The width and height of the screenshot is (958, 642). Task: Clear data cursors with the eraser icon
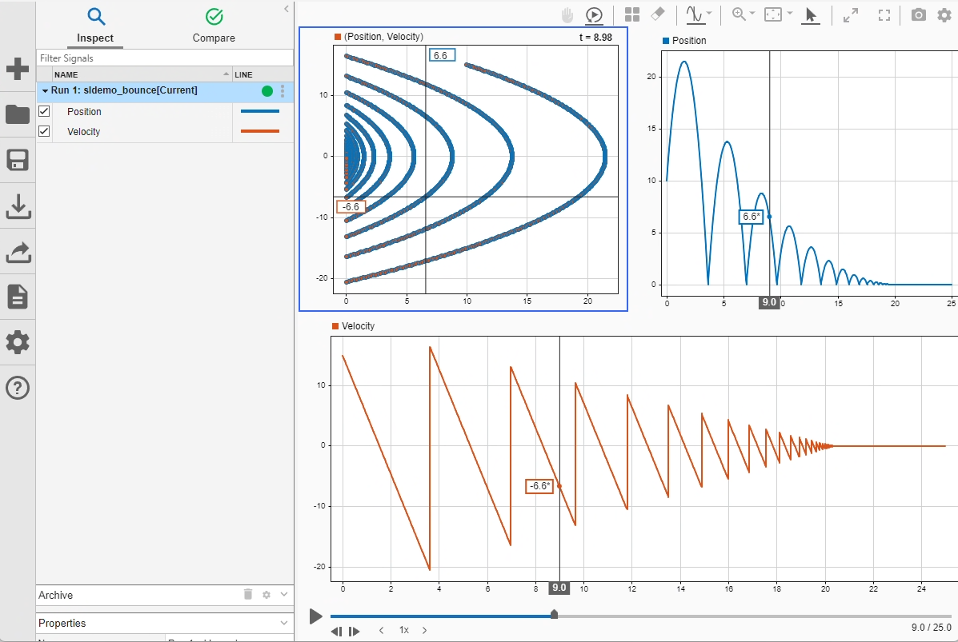pyautogui.click(x=658, y=14)
